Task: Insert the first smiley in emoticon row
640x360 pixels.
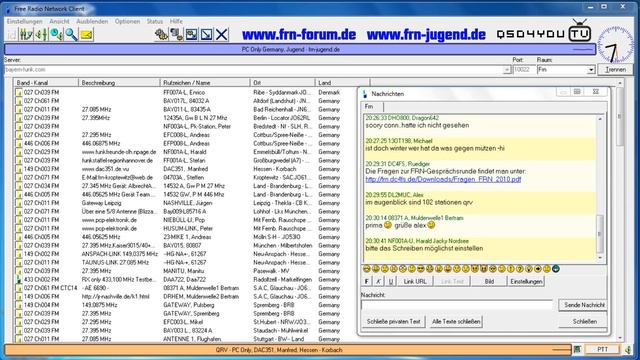Action: click(x=367, y=269)
